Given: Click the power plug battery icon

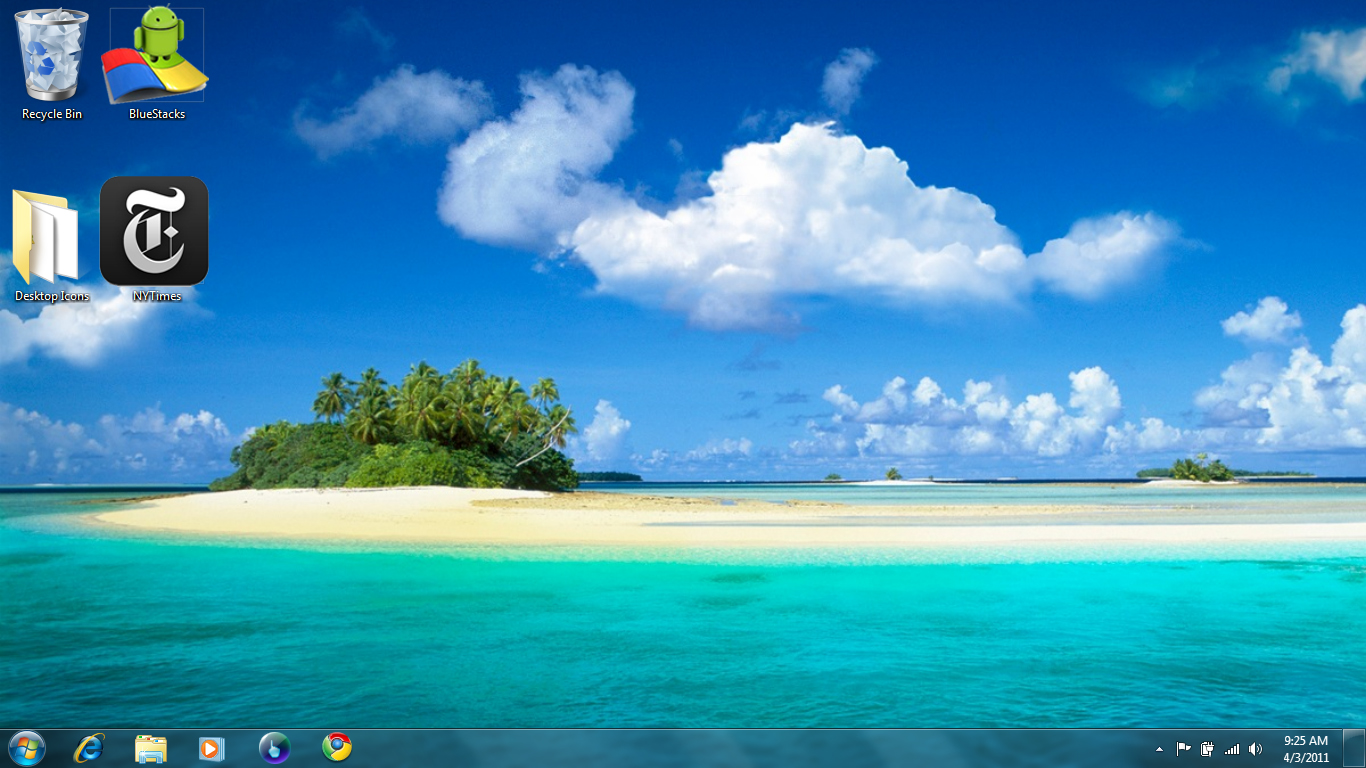Looking at the screenshot, I should tap(1207, 749).
